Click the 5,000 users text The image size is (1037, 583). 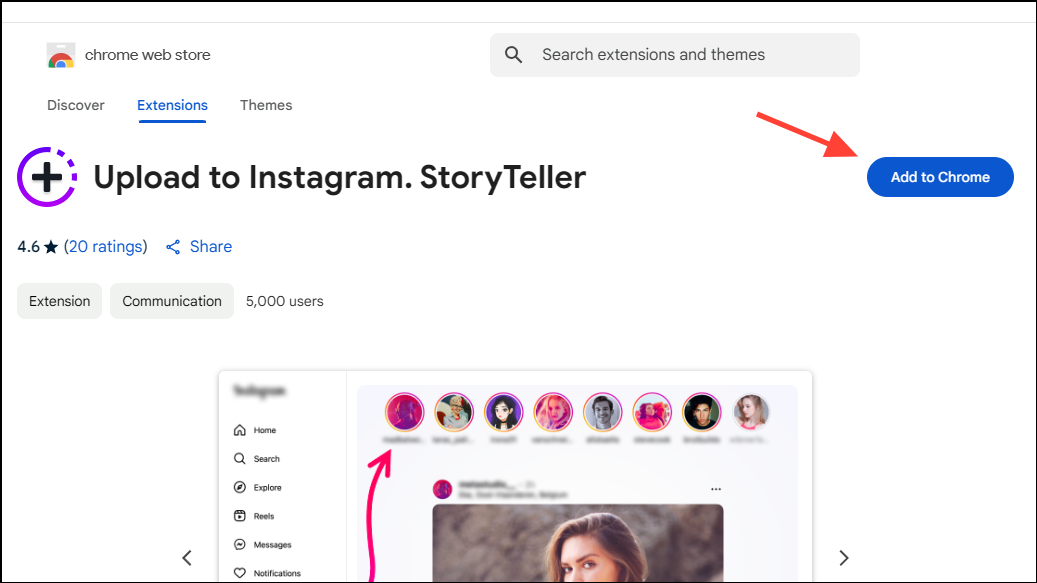[x=284, y=301]
